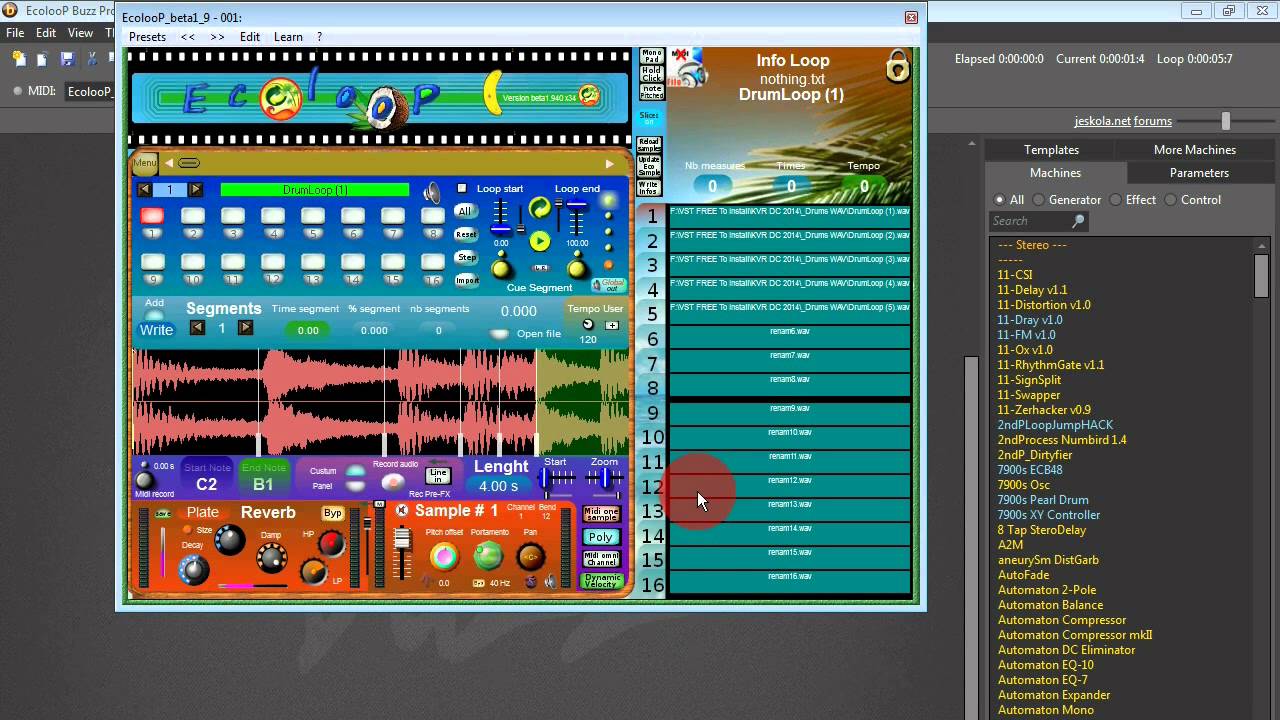Screen dimensions: 1280x720
Task: Open the Learn menu
Action: tap(288, 37)
